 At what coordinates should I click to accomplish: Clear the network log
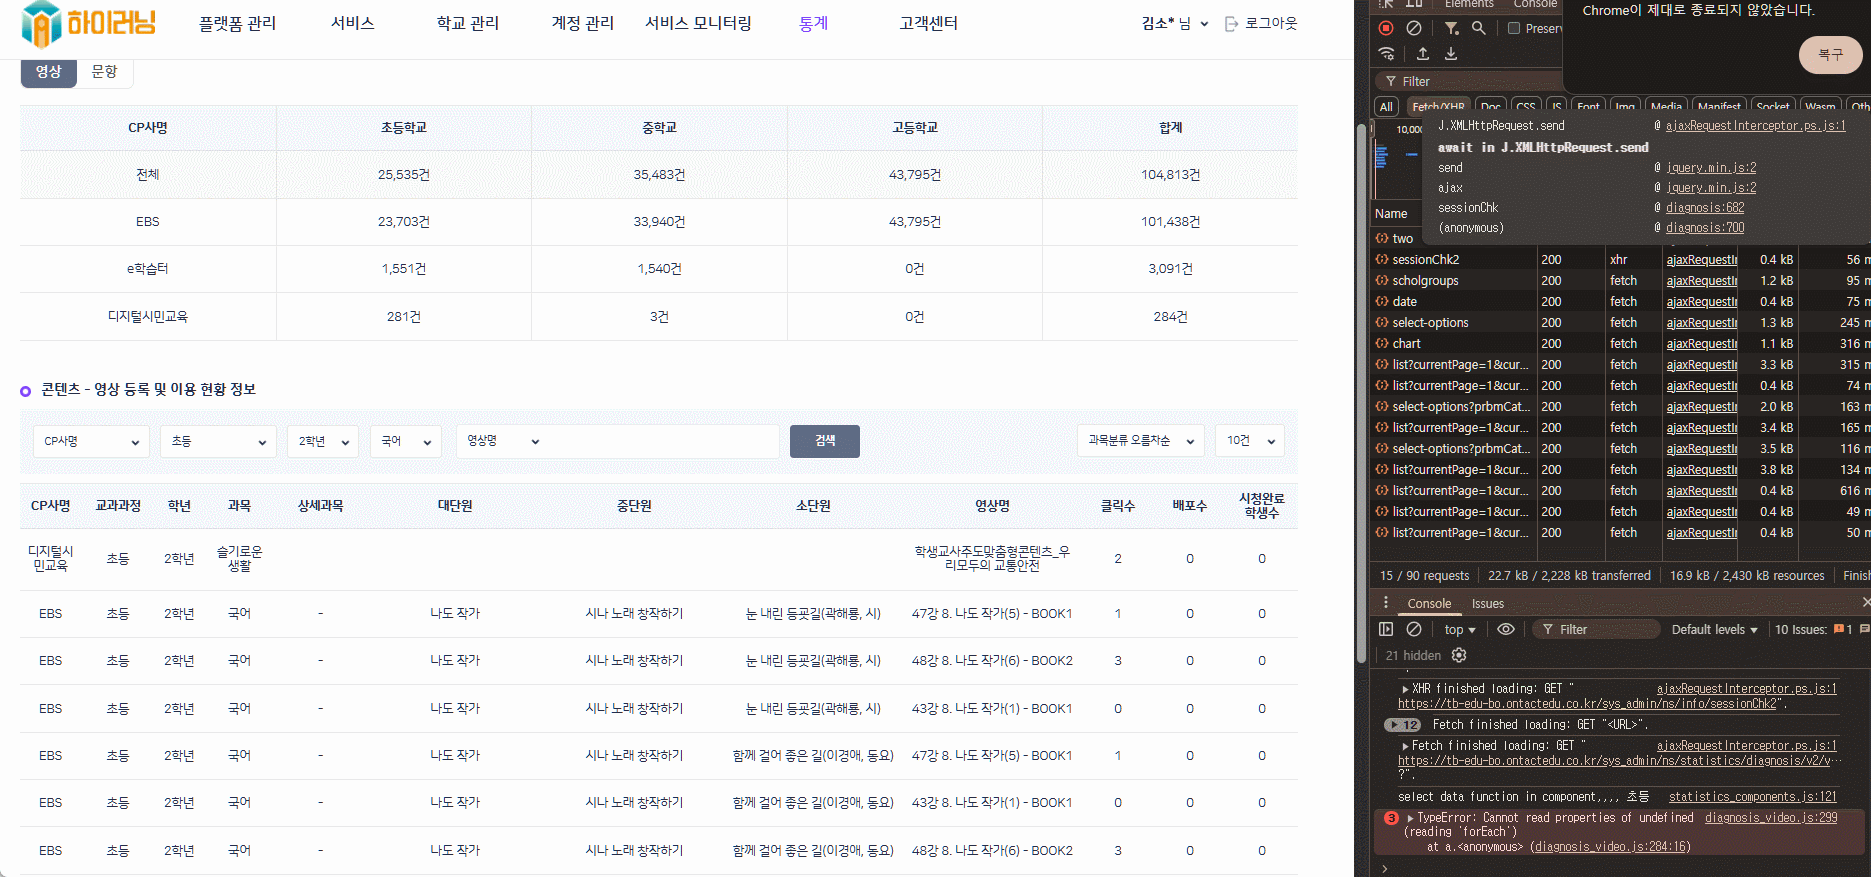point(1414,28)
